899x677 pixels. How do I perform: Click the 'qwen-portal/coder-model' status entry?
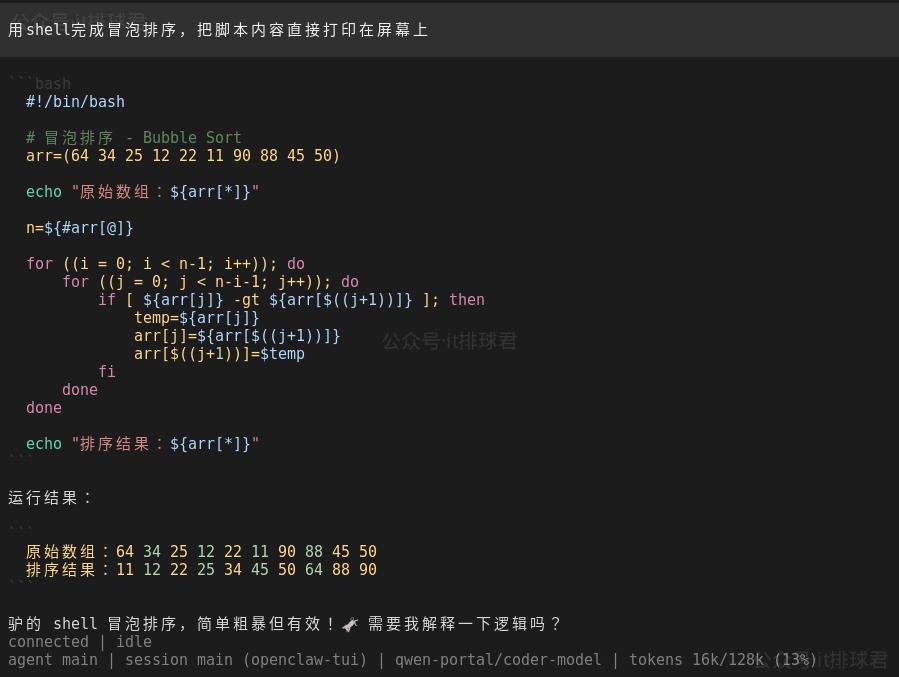pos(498,660)
